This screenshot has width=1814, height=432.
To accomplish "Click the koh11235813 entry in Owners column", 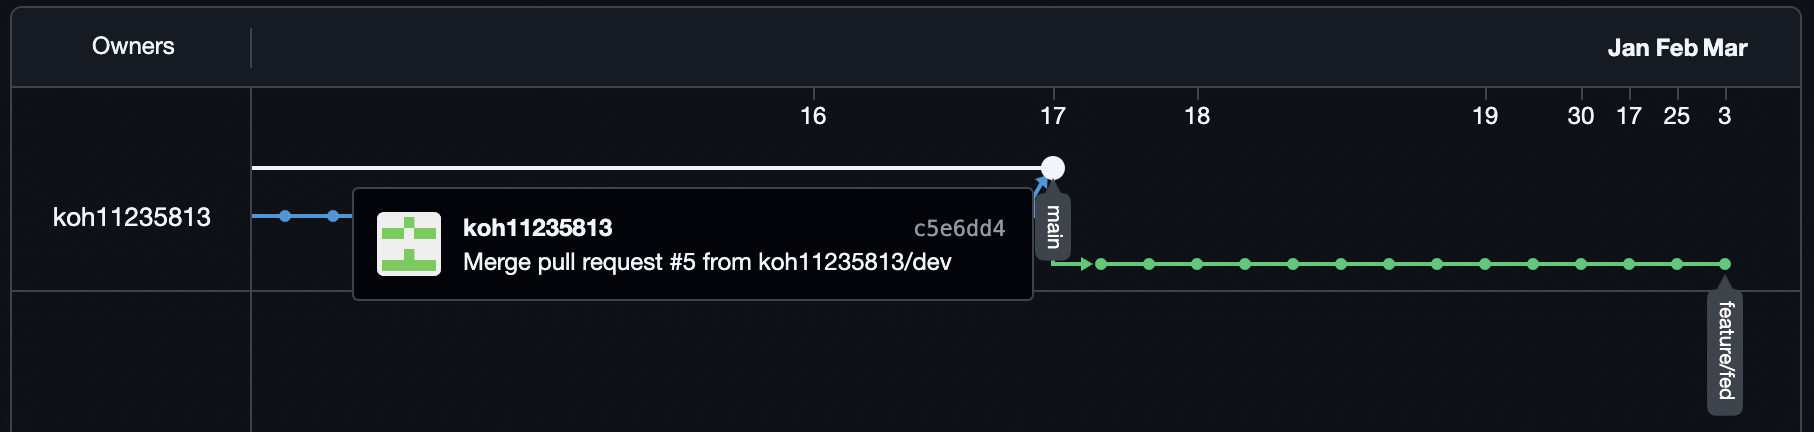I will point(131,217).
